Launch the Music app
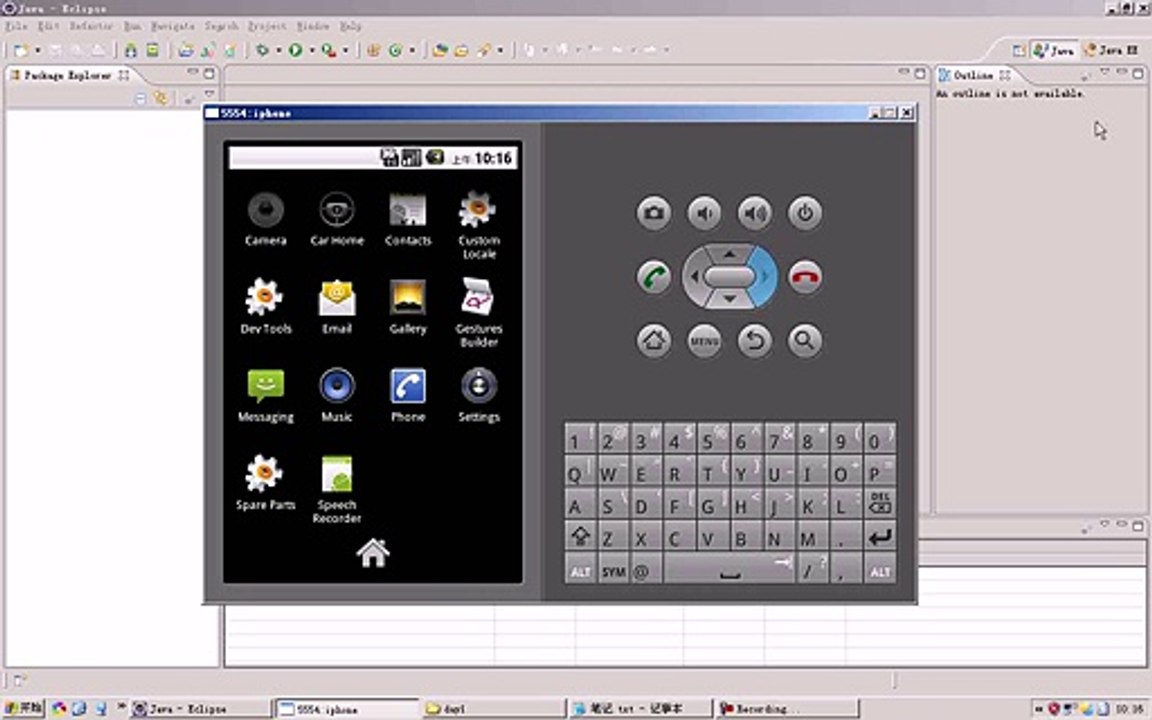1152x720 pixels. (x=336, y=395)
